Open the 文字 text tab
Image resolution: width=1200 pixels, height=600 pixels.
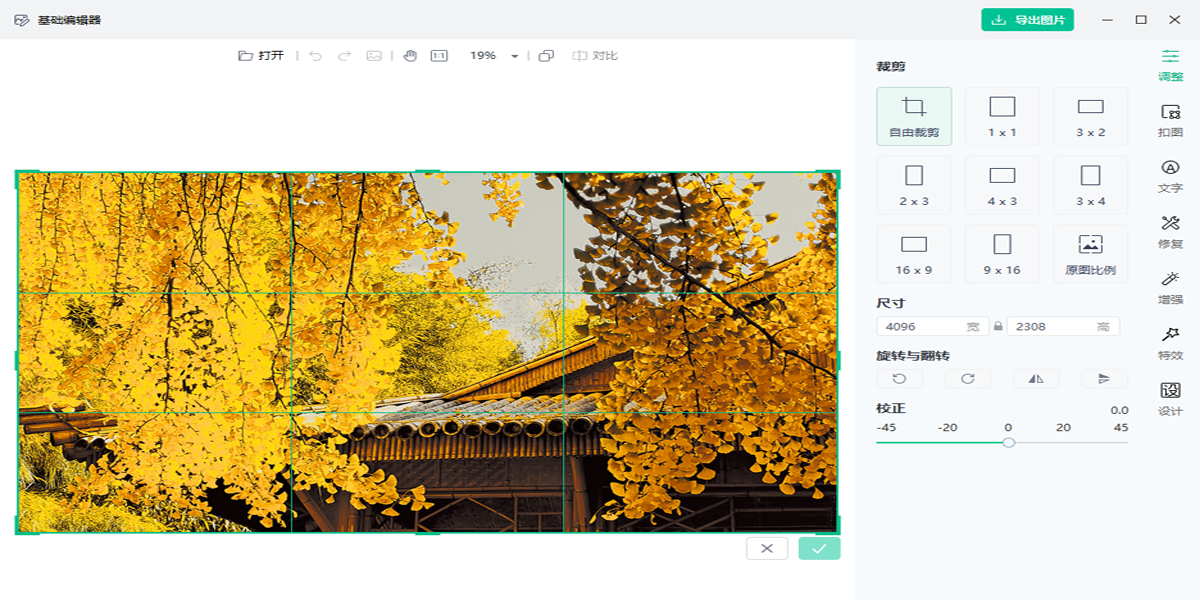pos(1170,176)
